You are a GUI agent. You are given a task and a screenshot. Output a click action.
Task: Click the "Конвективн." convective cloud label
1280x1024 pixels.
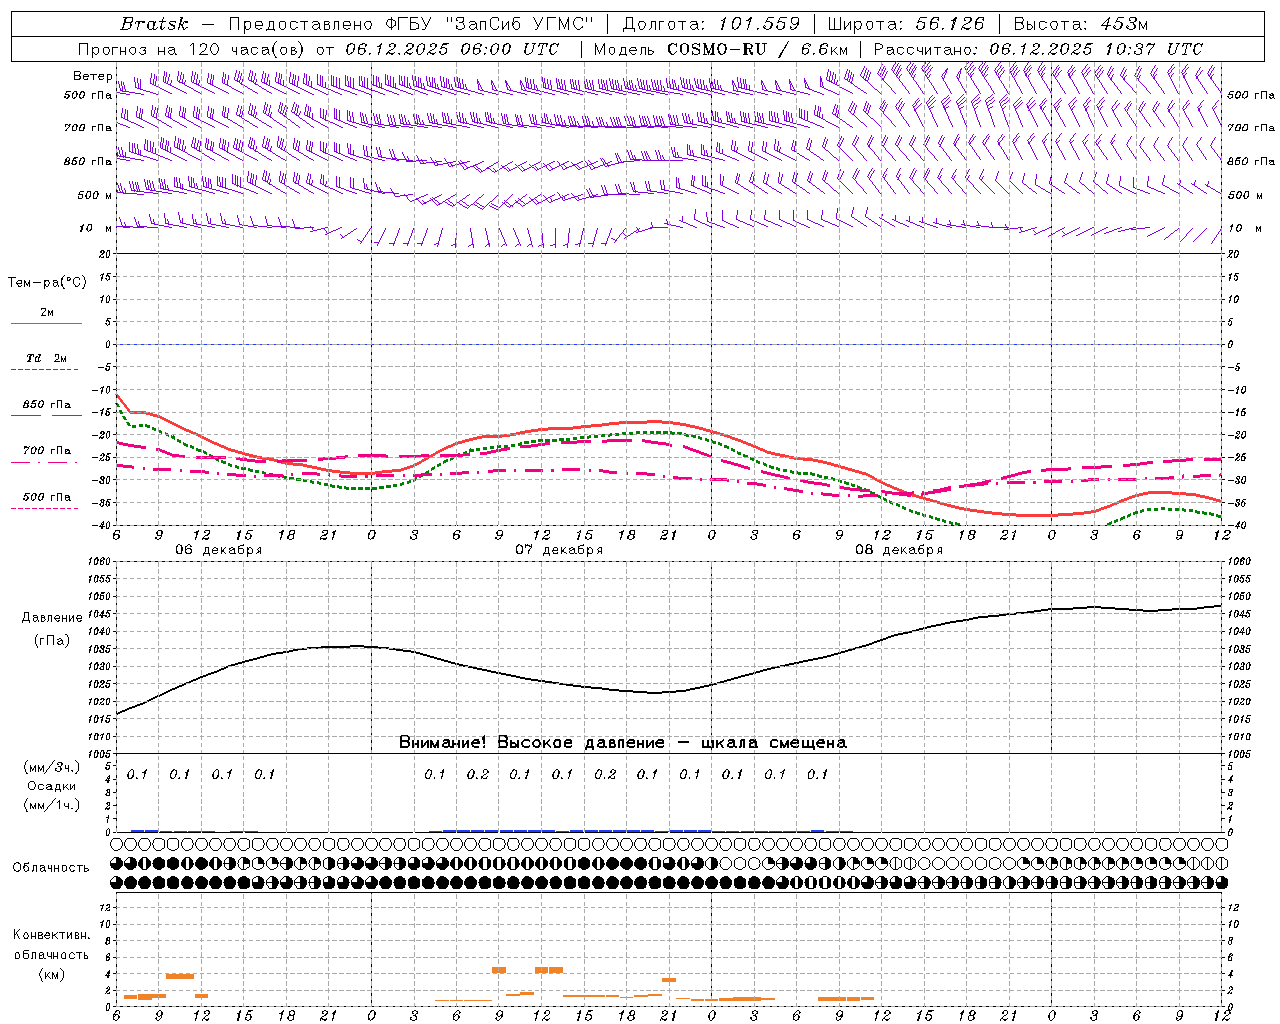tap(52, 935)
